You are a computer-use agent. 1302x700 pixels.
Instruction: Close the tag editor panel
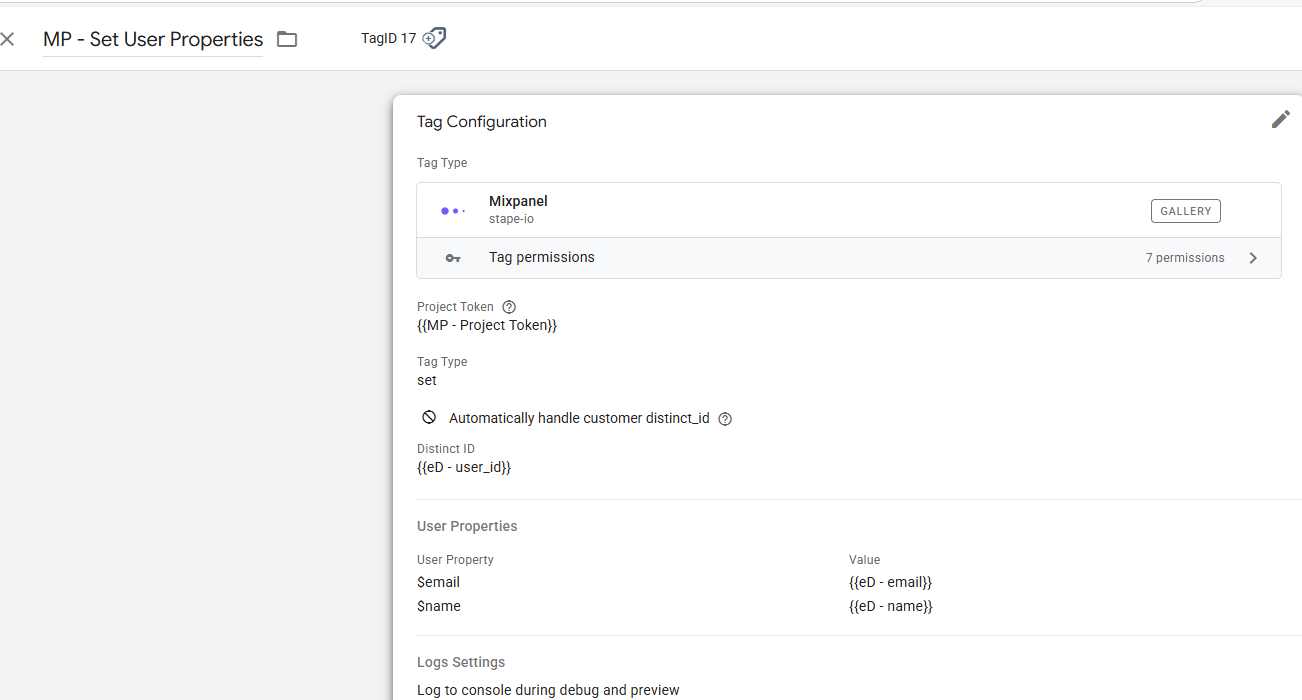(x=8, y=40)
